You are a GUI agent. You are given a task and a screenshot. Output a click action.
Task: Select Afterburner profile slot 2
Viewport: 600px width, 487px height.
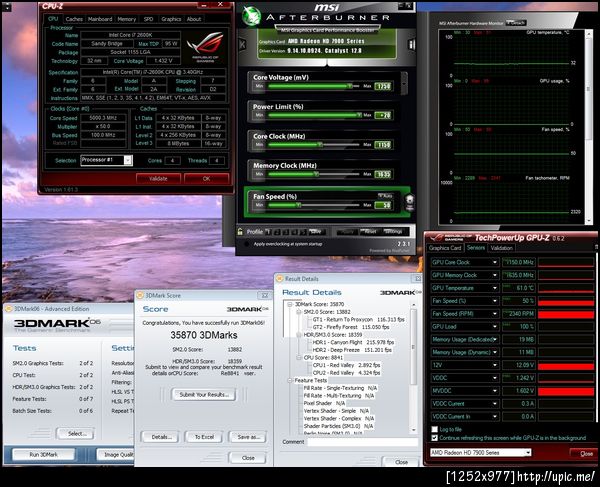pos(277,232)
